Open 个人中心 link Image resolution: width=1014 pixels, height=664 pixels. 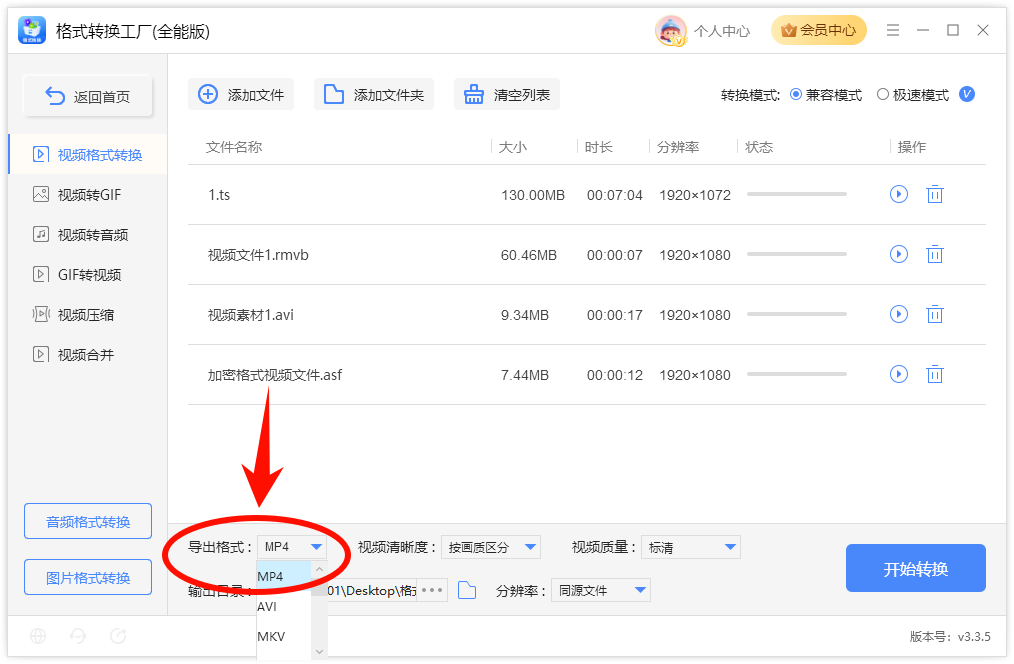(722, 31)
